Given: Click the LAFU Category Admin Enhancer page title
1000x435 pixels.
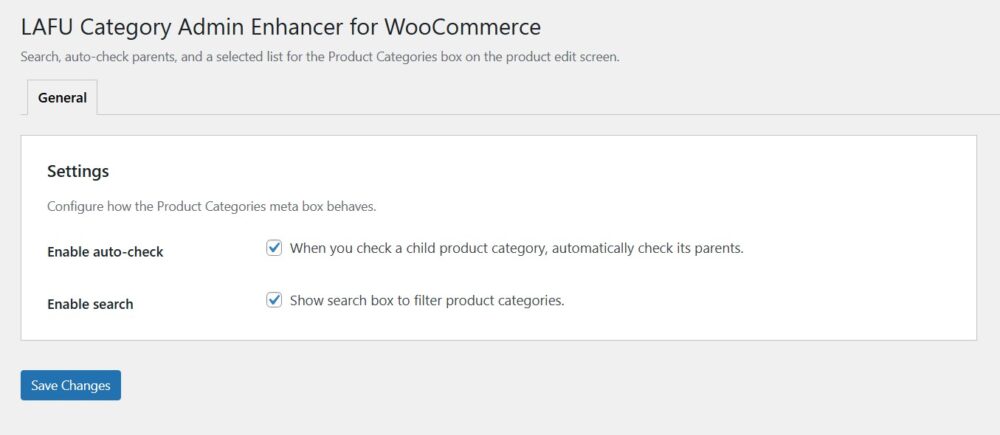Looking at the screenshot, I should (280, 27).
